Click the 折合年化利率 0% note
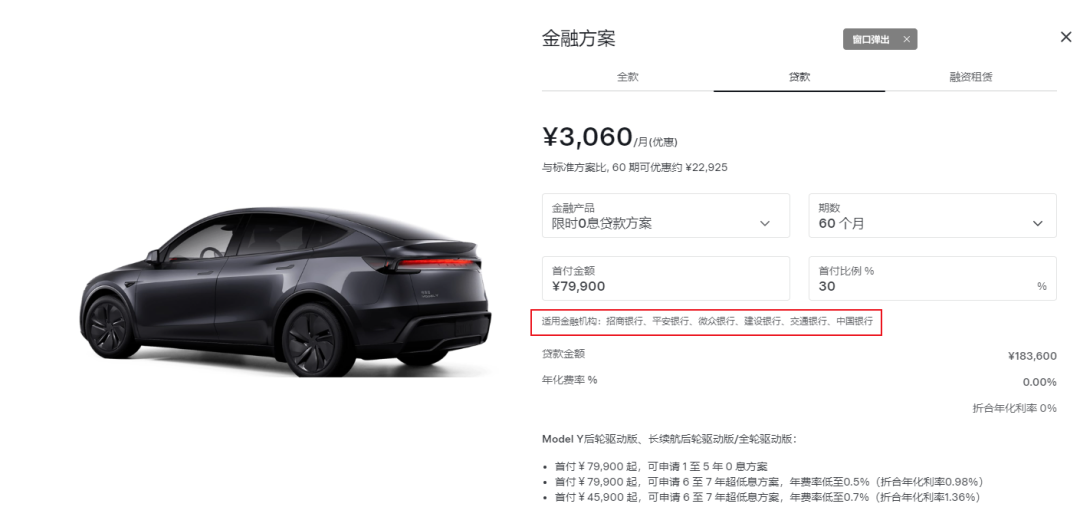The width and height of the screenshot is (1080, 517). [x=1014, y=408]
